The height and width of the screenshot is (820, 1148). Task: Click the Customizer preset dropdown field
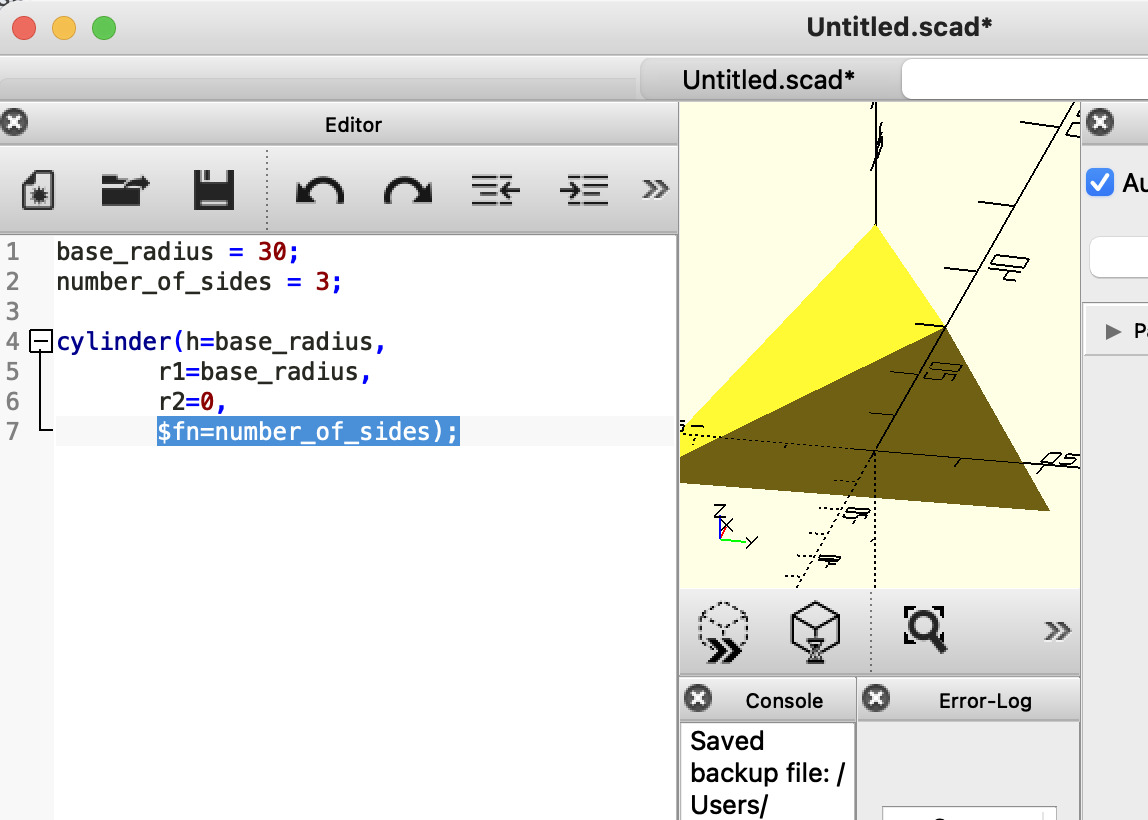[1119, 257]
